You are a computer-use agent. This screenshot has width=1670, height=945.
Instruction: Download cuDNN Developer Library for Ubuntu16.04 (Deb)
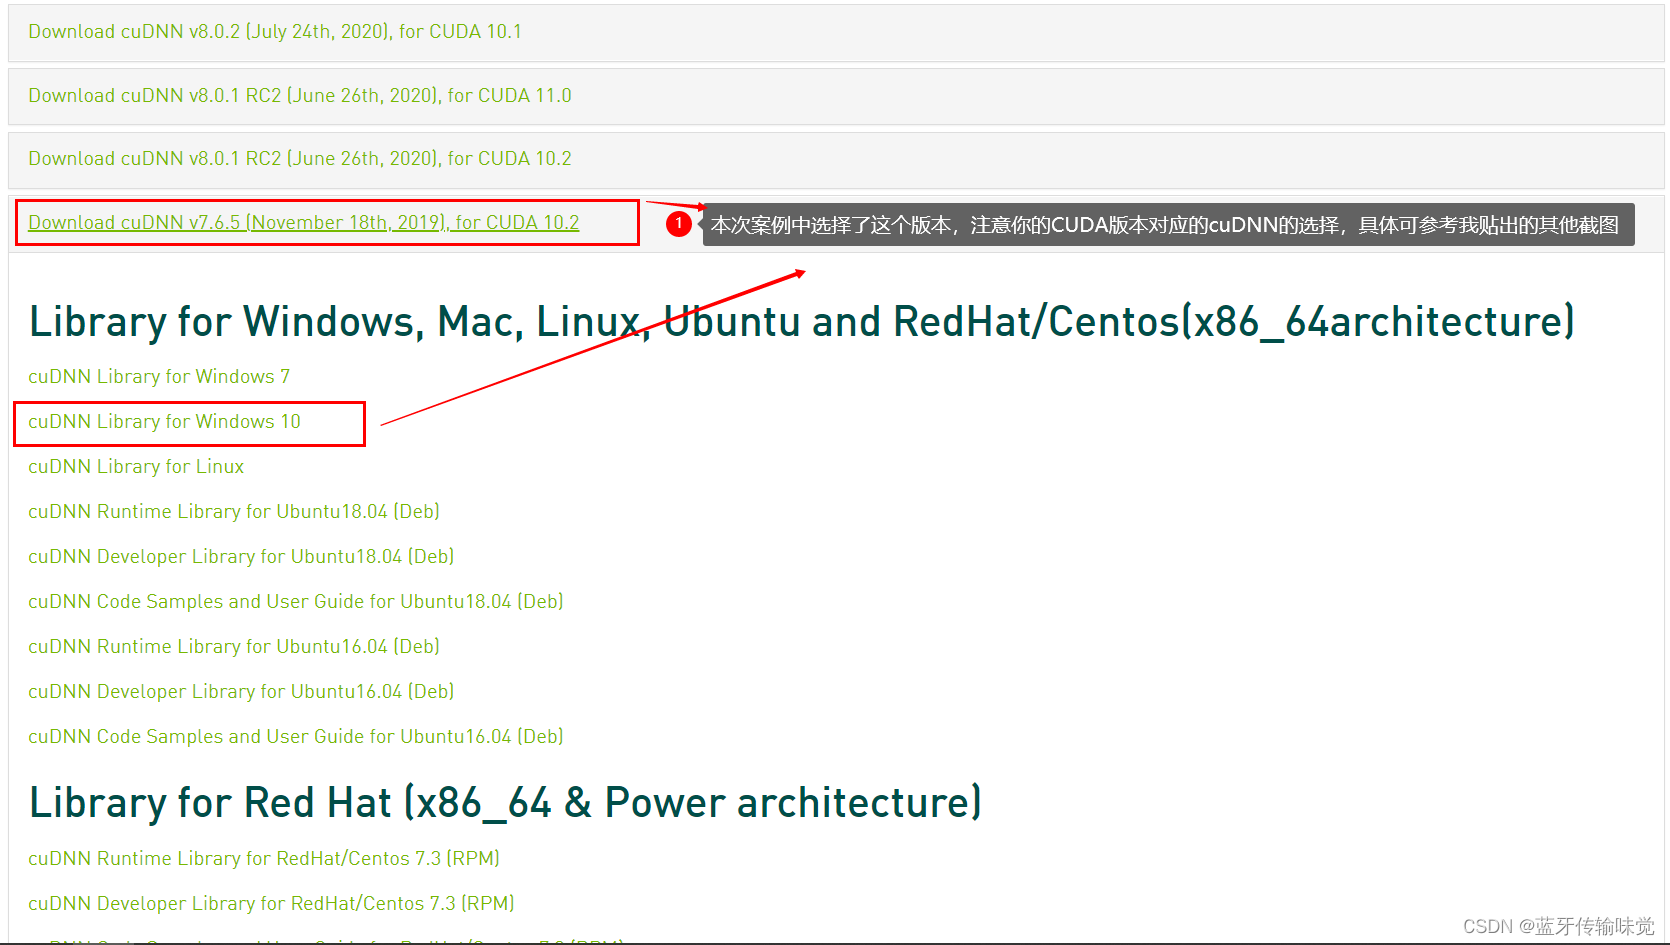point(241,691)
